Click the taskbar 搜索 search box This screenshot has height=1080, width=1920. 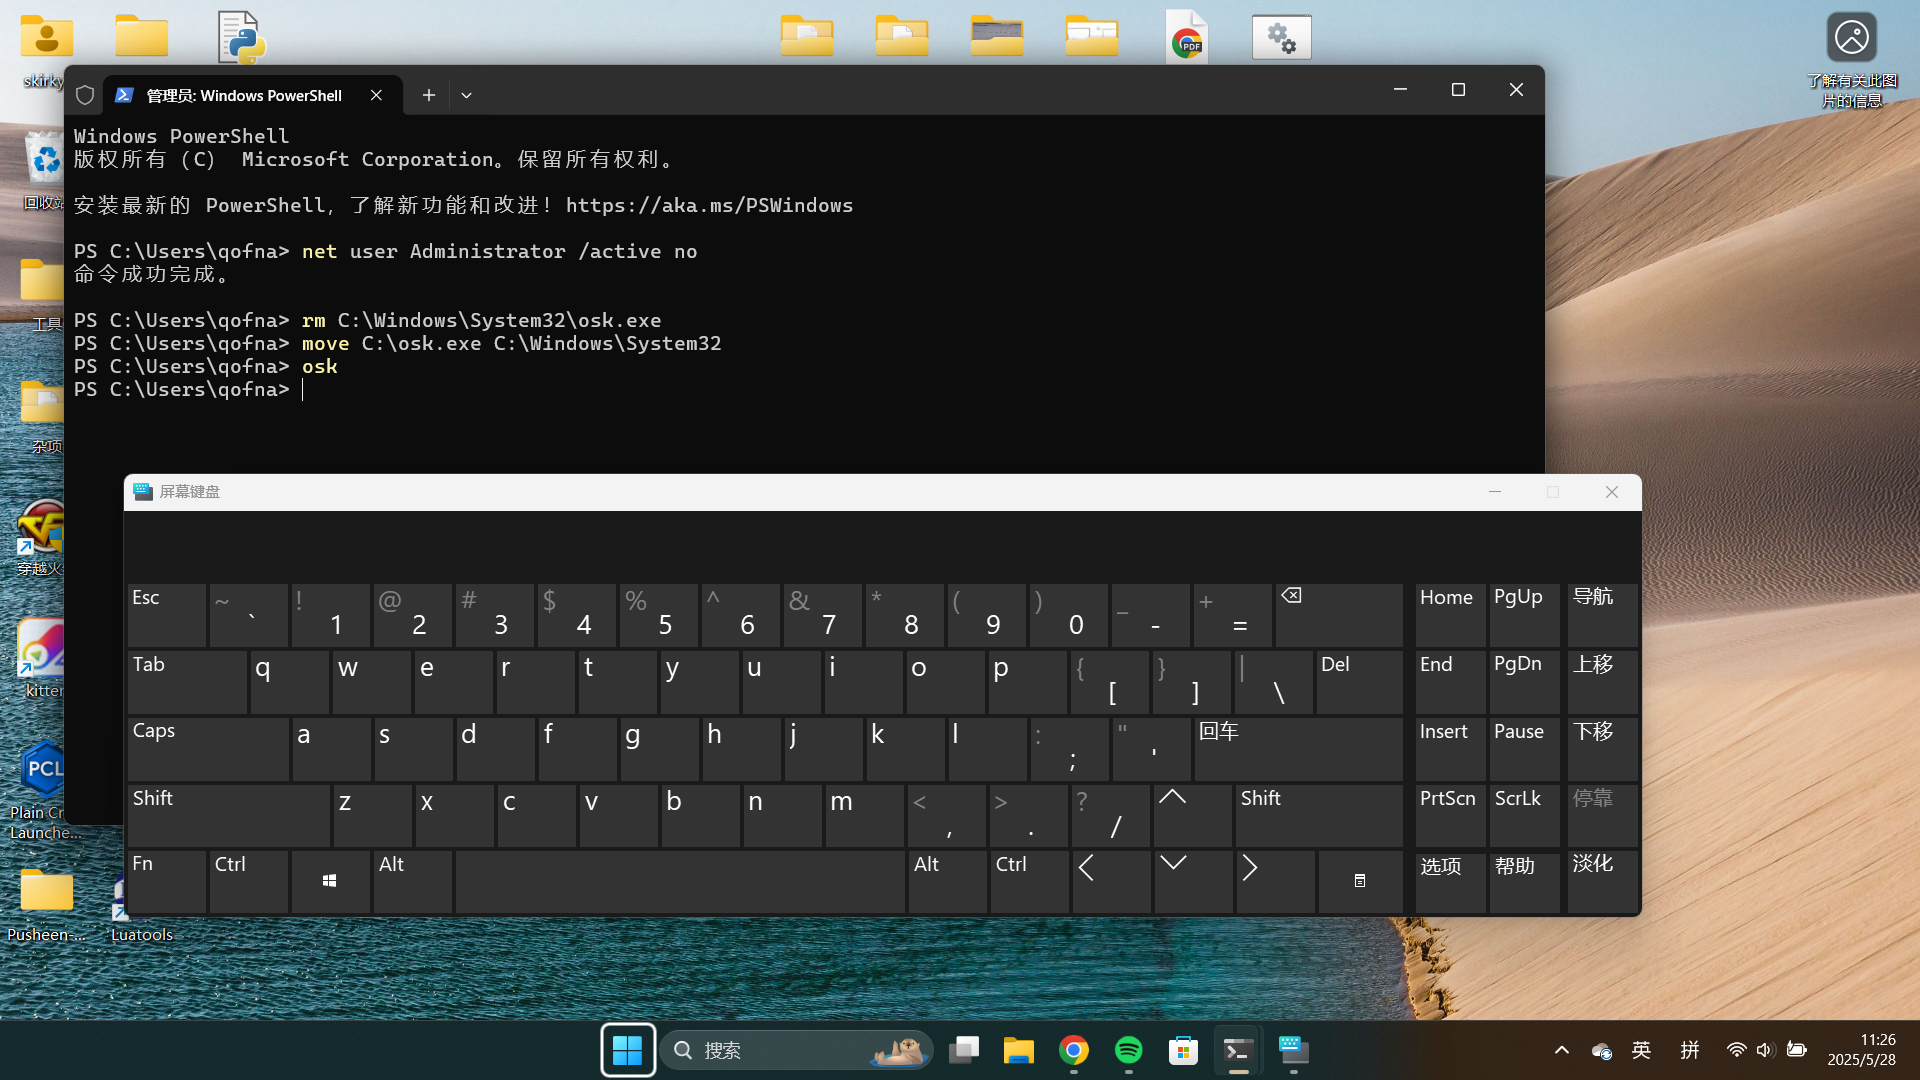pyautogui.click(x=797, y=1050)
